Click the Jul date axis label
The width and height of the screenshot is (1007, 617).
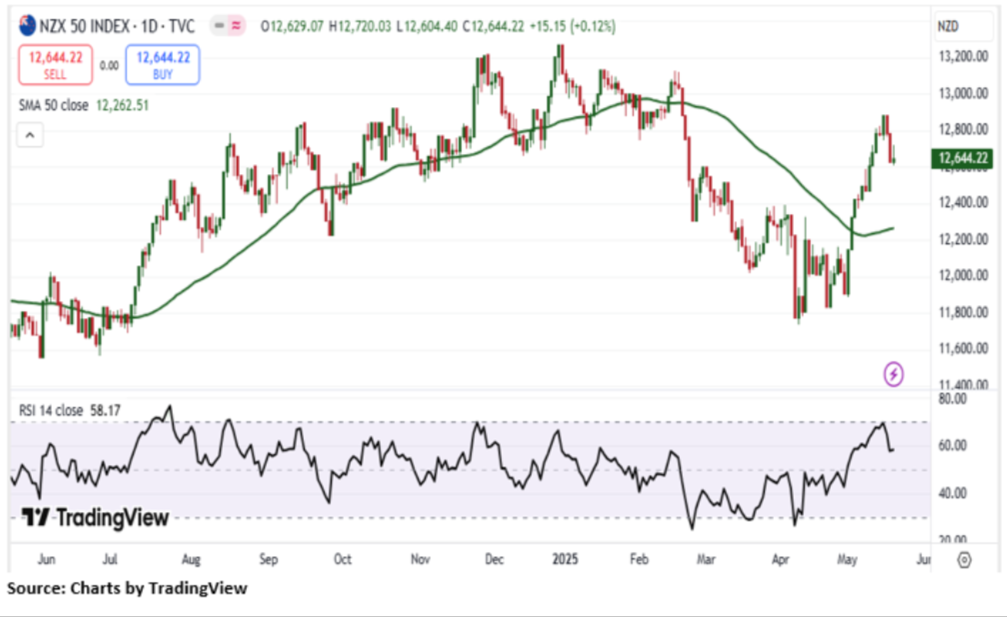(110, 559)
